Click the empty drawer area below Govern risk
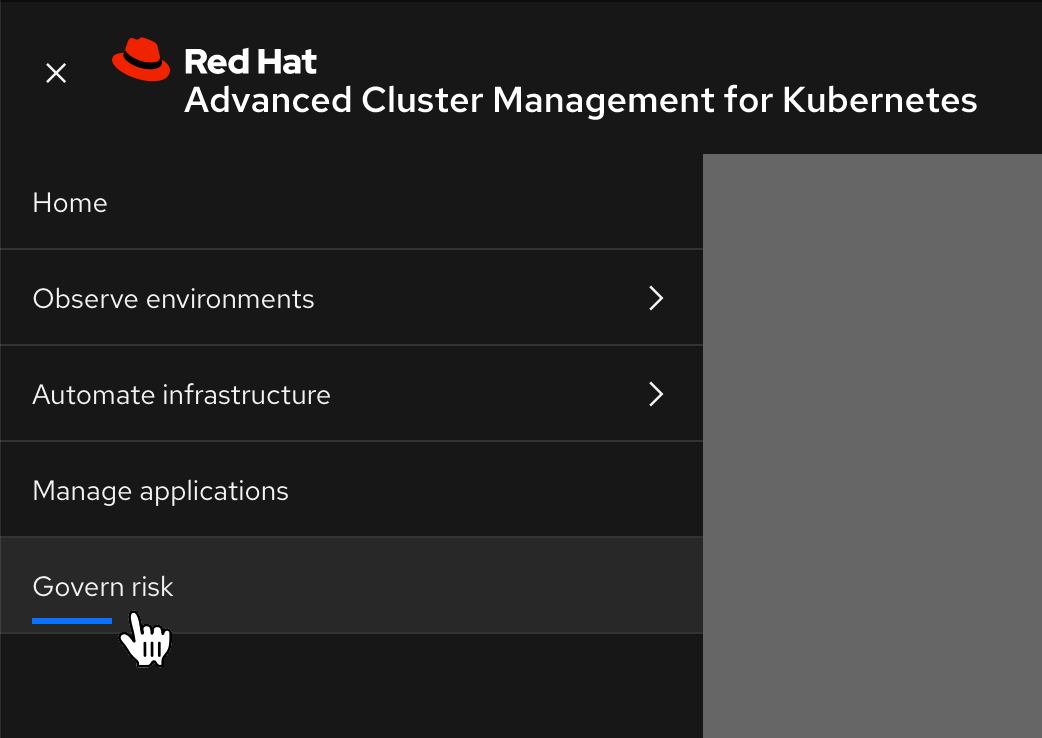 pos(350,690)
